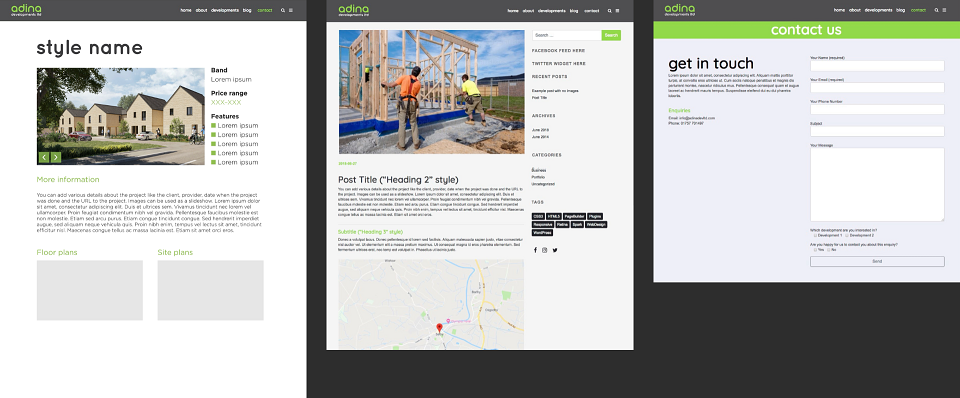The width and height of the screenshot is (960, 398).
Task: Select the No radio option
Action: point(829,249)
